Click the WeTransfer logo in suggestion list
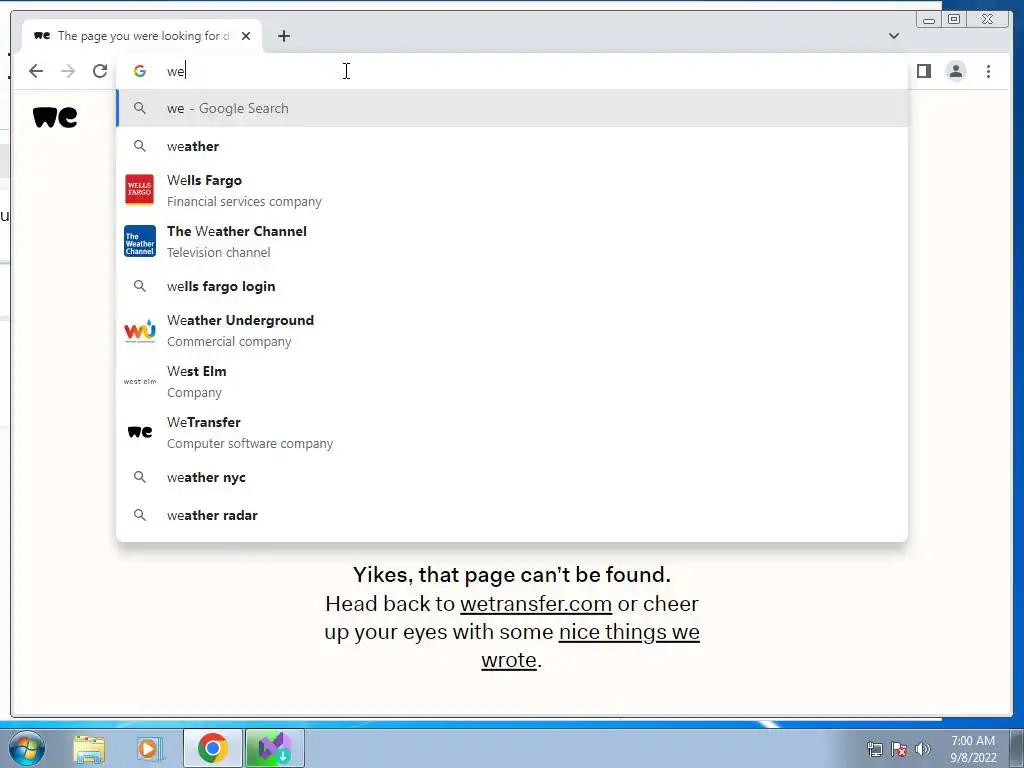Viewport: 1024px width, 768px height. pos(140,432)
